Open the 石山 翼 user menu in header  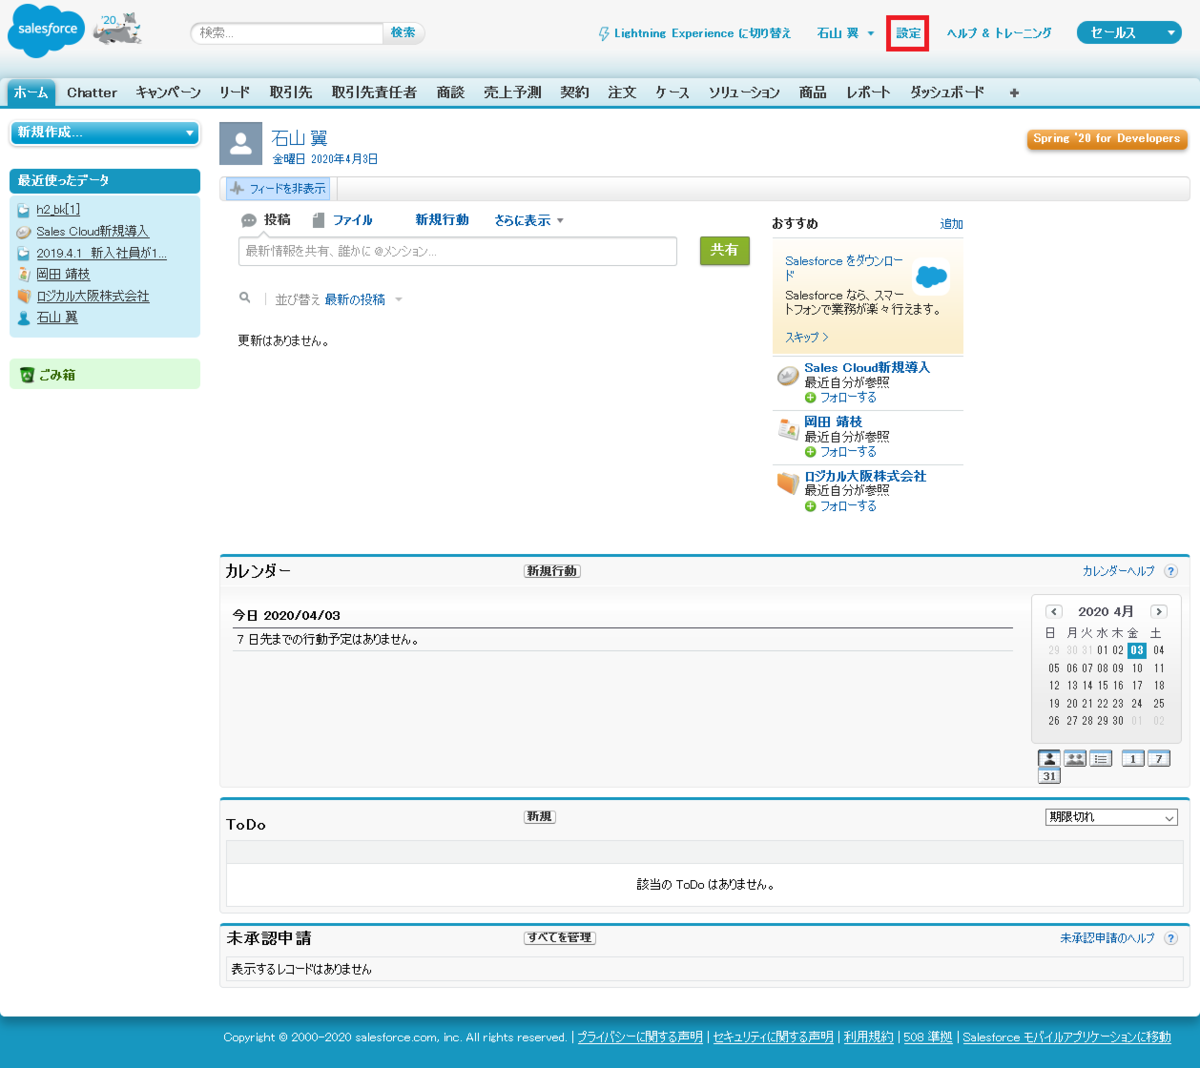pos(846,33)
